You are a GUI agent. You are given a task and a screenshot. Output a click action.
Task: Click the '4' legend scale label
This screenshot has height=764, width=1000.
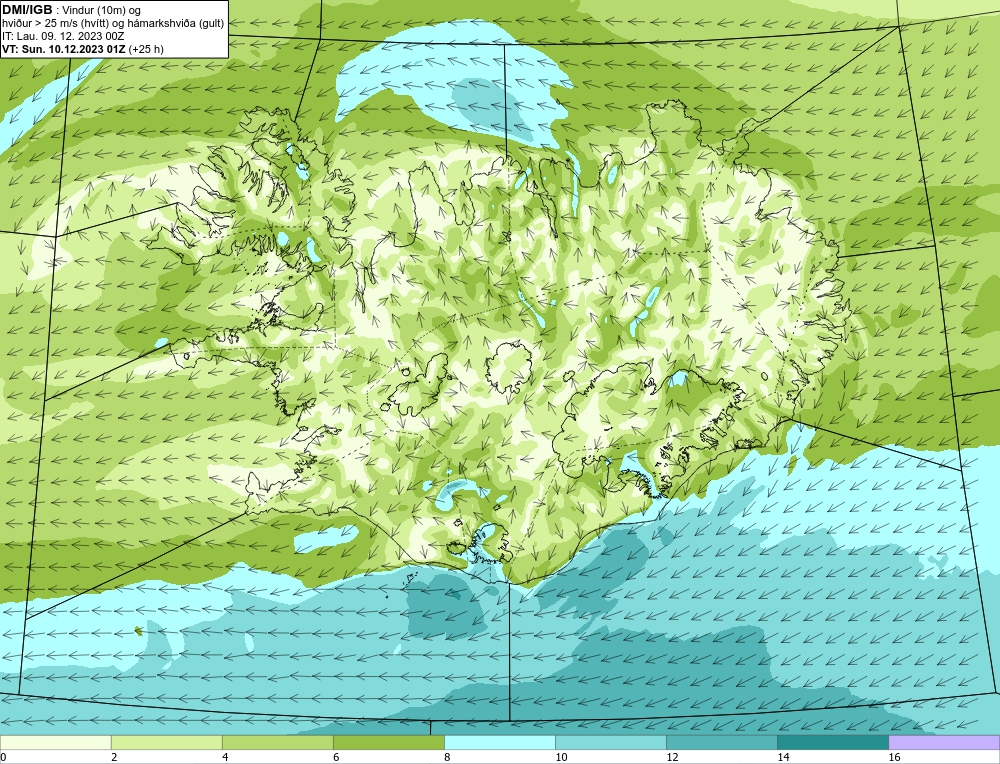pyautogui.click(x=225, y=757)
